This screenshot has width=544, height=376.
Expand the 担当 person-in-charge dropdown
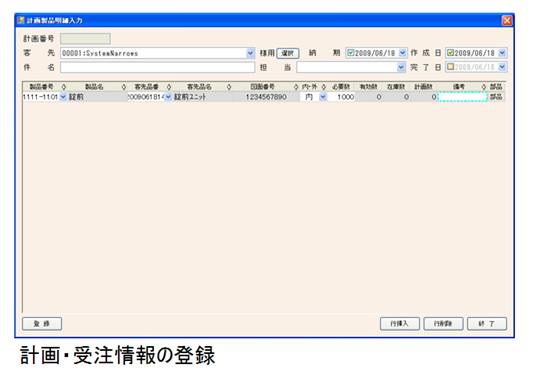click(x=401, y=67)
